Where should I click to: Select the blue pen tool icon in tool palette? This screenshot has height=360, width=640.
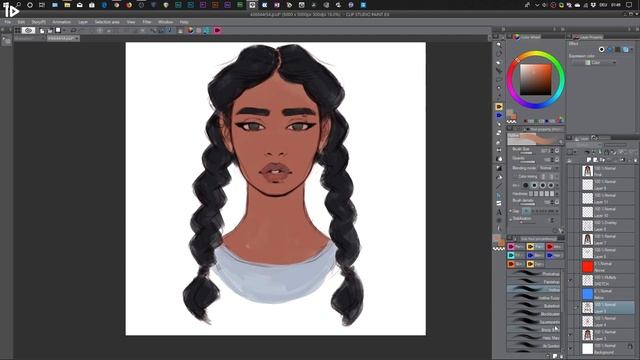(x=499, y=116)
